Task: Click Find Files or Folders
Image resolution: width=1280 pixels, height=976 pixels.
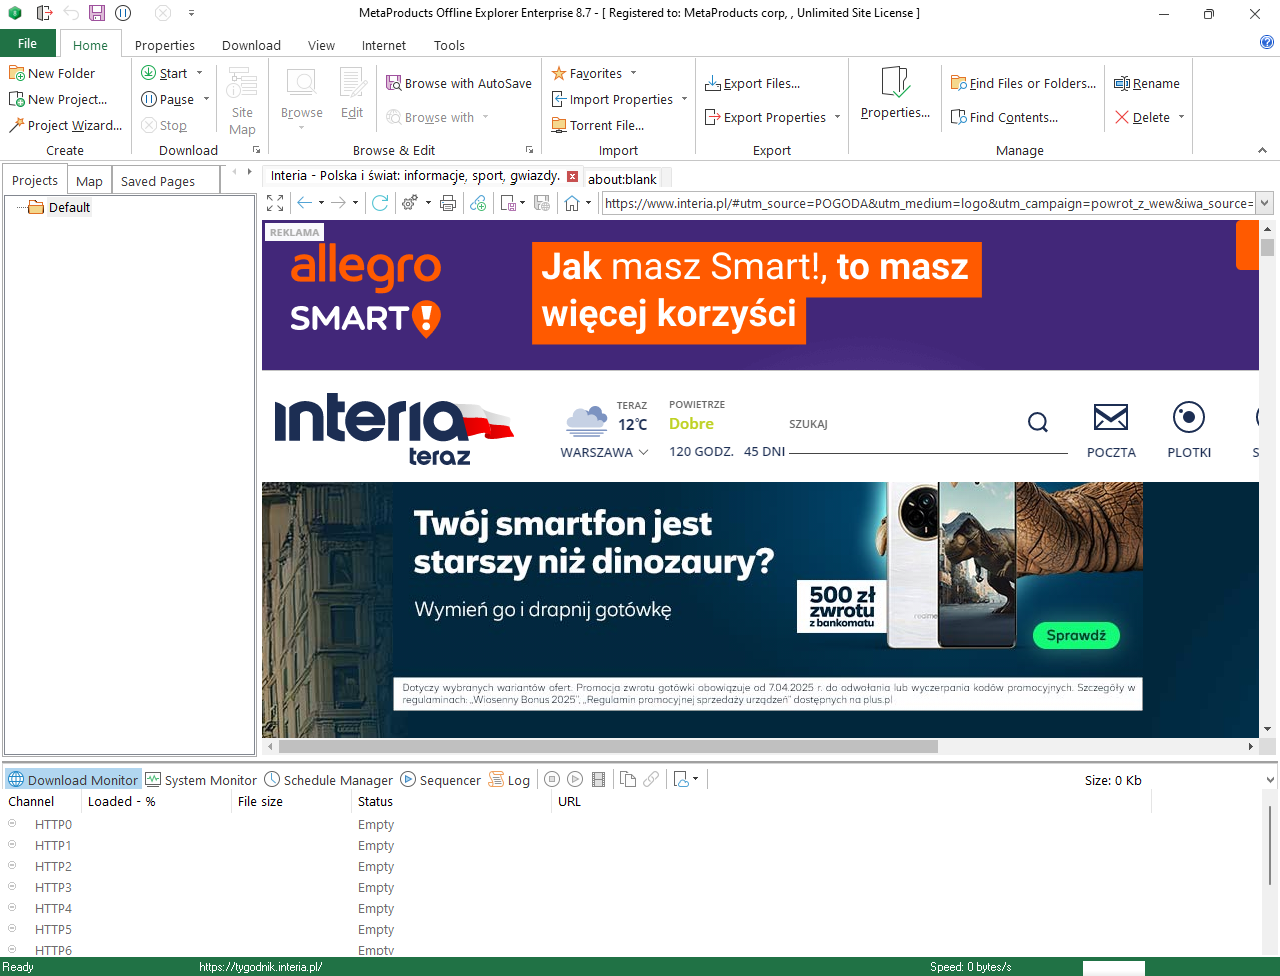Action: pyautogui.click(x=1023, y=83)
